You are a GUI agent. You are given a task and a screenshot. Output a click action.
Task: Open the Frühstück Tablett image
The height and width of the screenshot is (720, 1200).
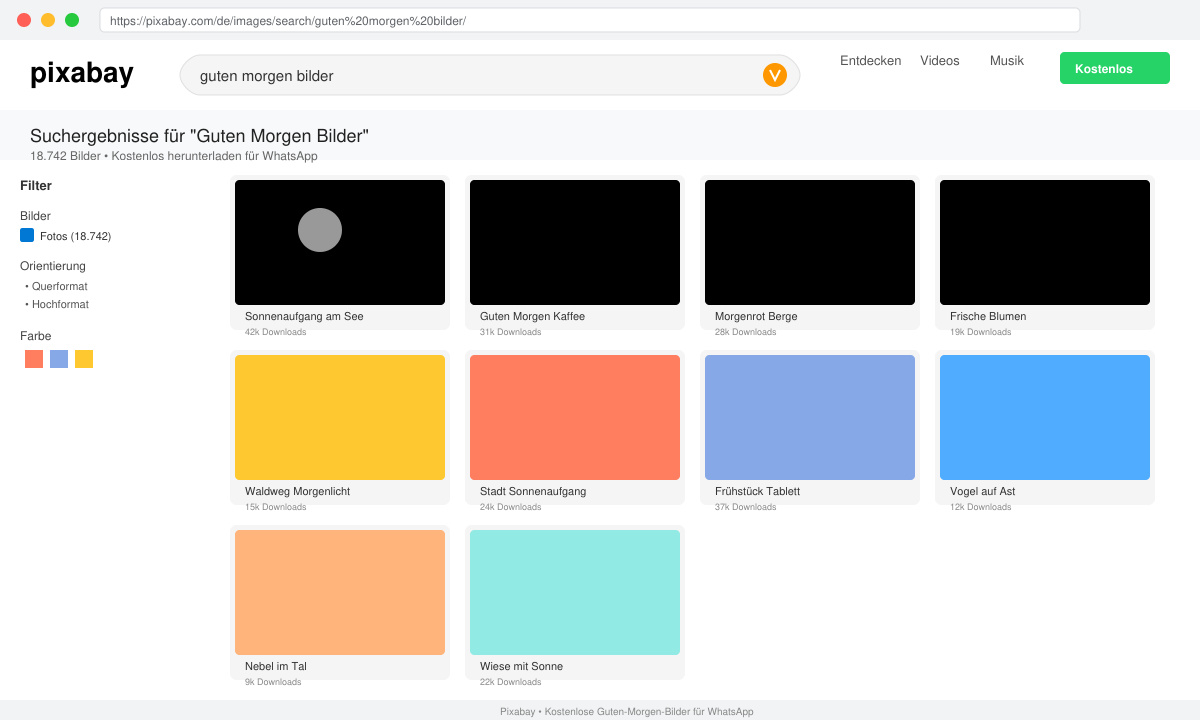coord(810,417)
